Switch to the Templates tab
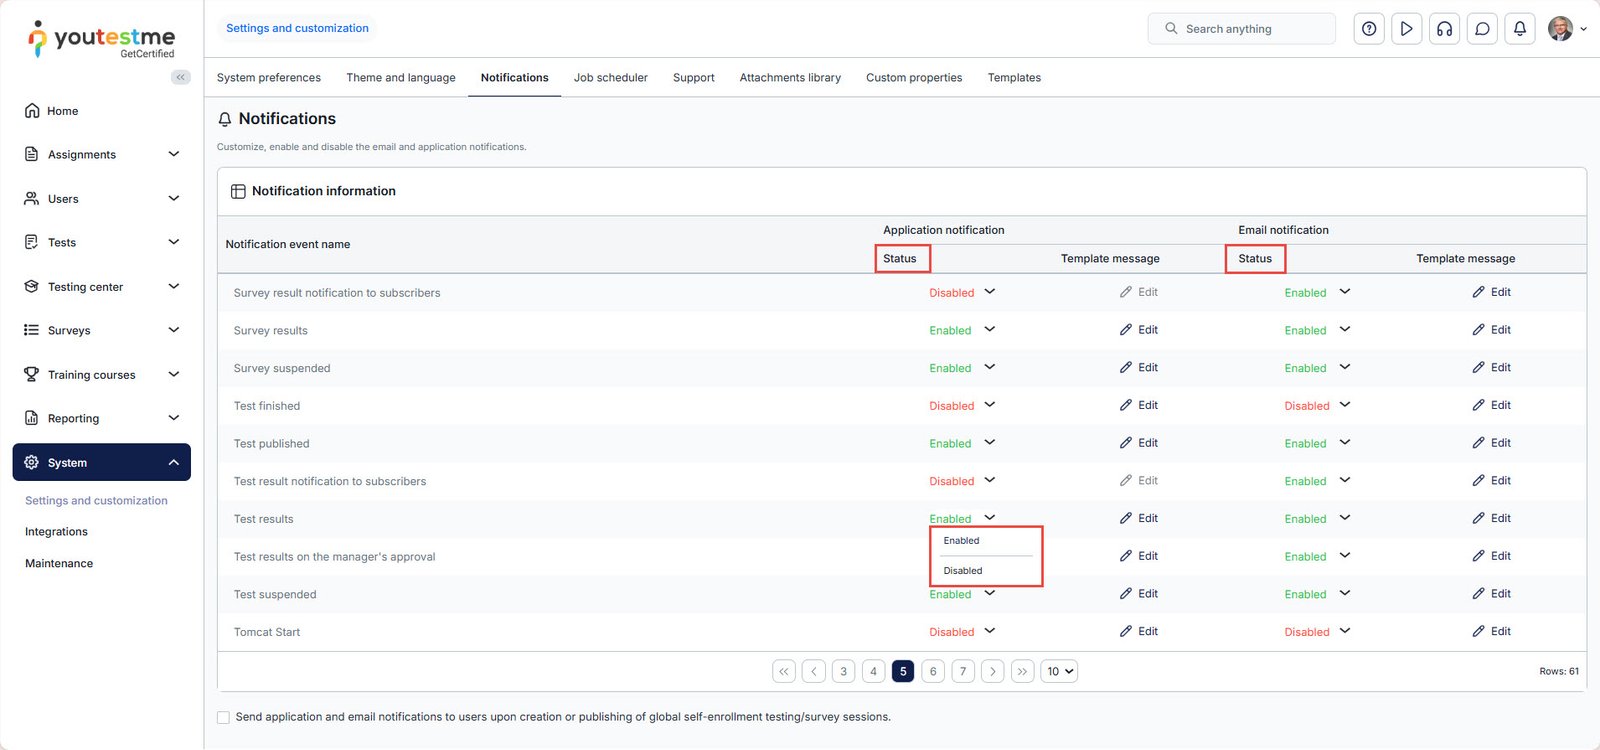This screenshot has width=1600, height=750. click(x=1014, y=78)
